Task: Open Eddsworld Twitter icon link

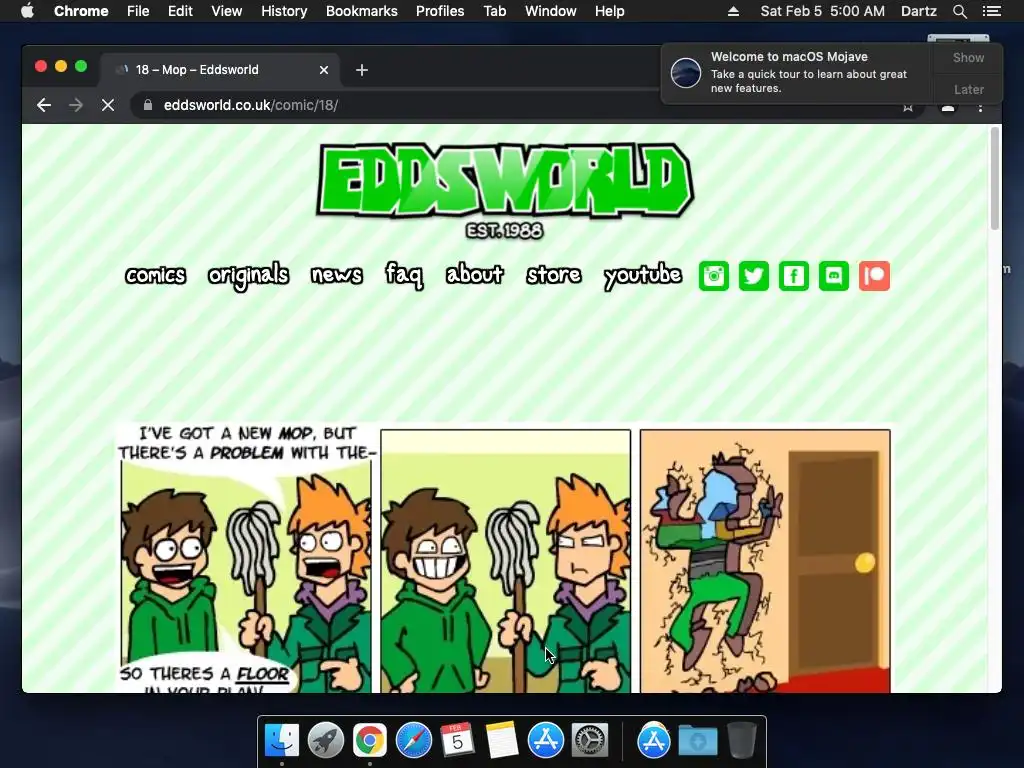Action: tap(754, 276)
